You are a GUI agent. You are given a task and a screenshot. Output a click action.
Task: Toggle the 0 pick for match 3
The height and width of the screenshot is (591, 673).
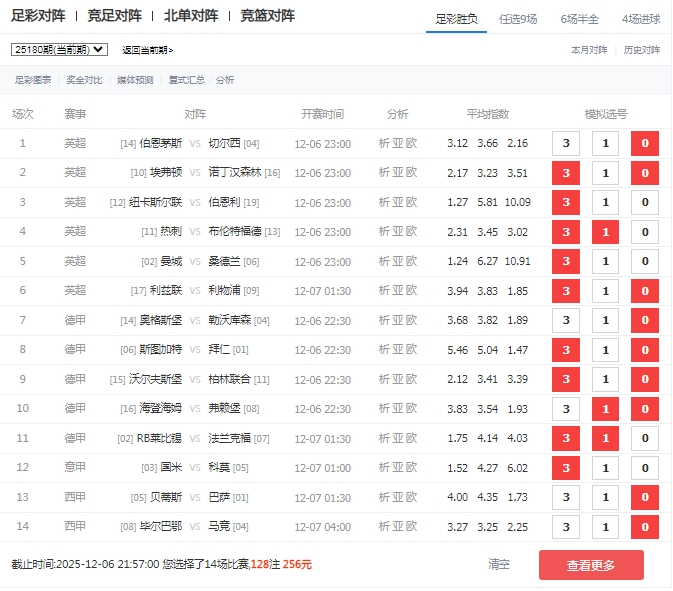pos(645,202)
